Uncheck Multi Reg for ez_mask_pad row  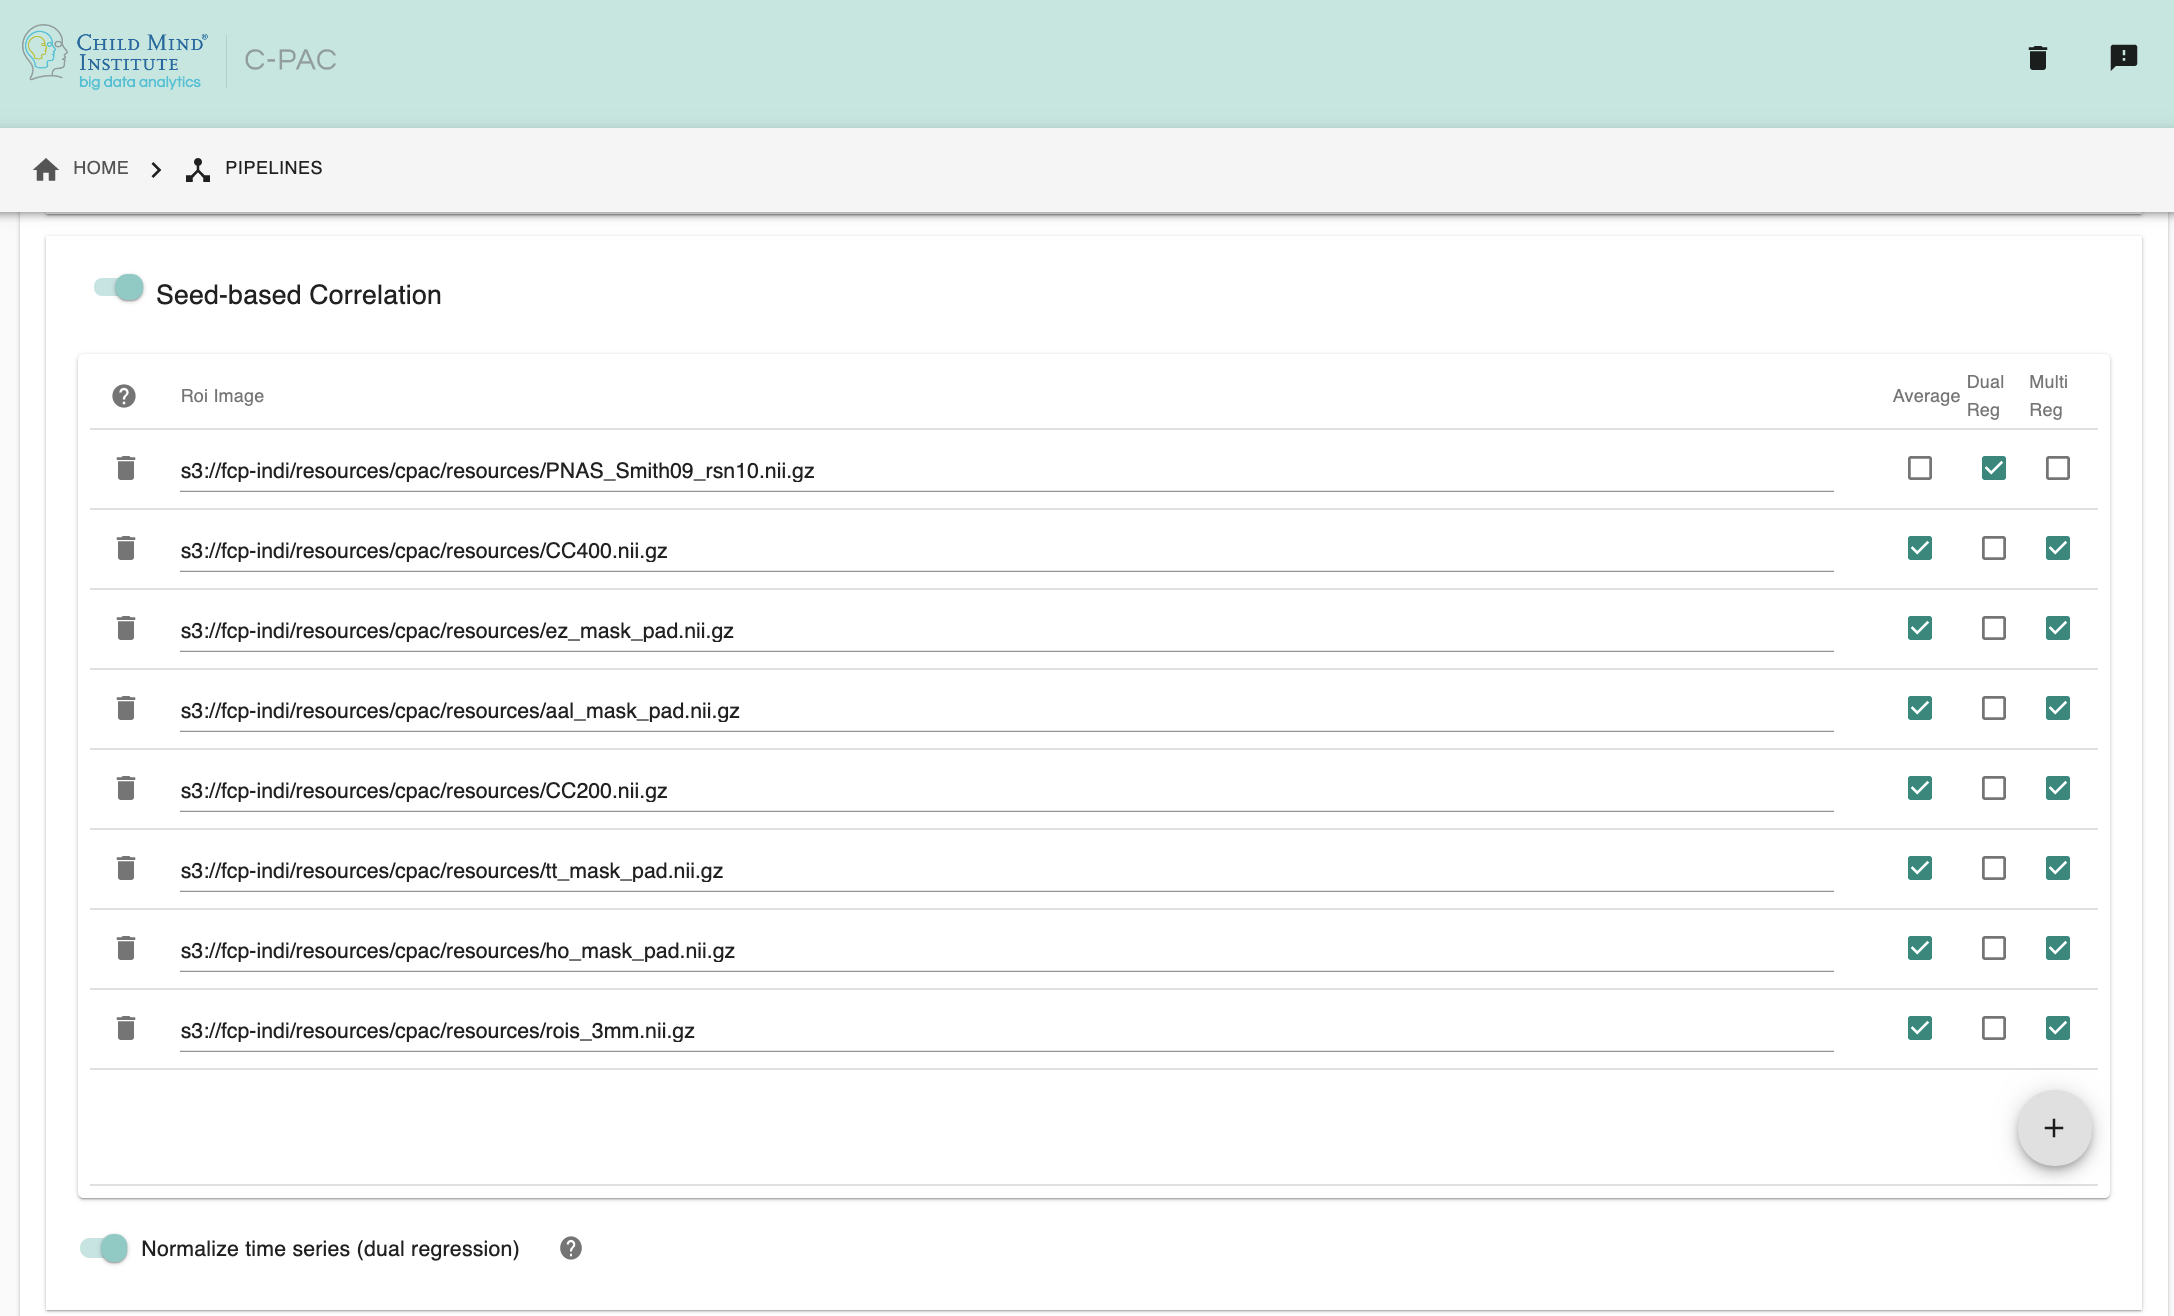point(2057,628)
